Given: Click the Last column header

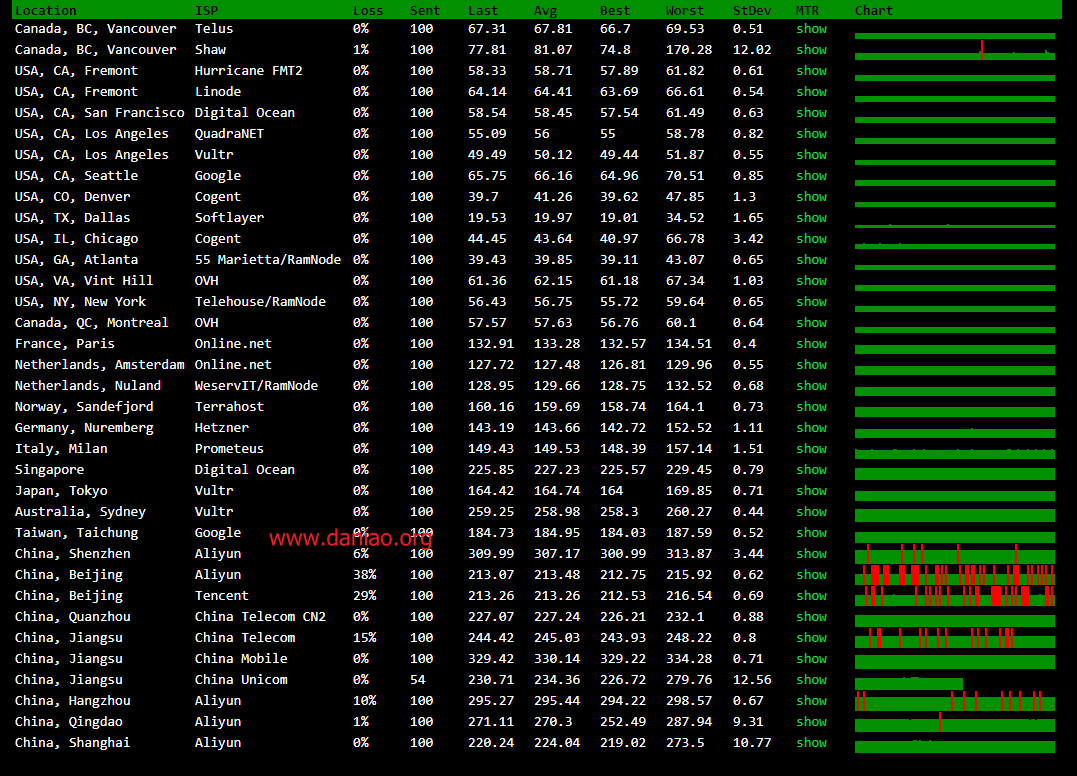Looking at the screenshot, I should [483, 11].
